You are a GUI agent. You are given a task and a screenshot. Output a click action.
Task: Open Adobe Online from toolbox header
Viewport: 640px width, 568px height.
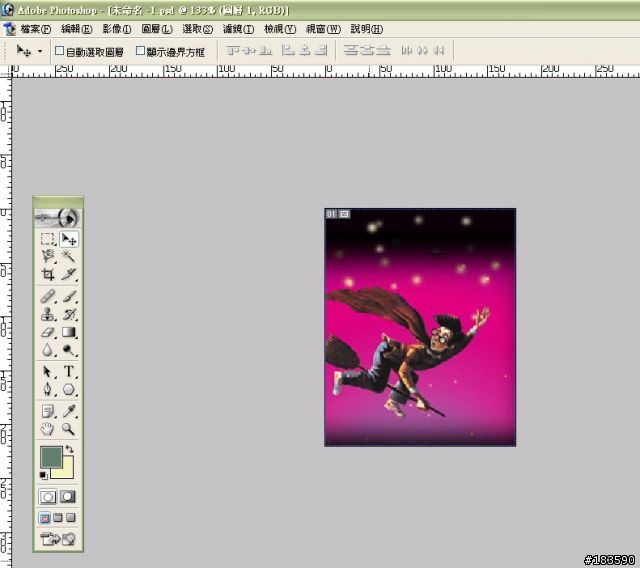point(58,218)
